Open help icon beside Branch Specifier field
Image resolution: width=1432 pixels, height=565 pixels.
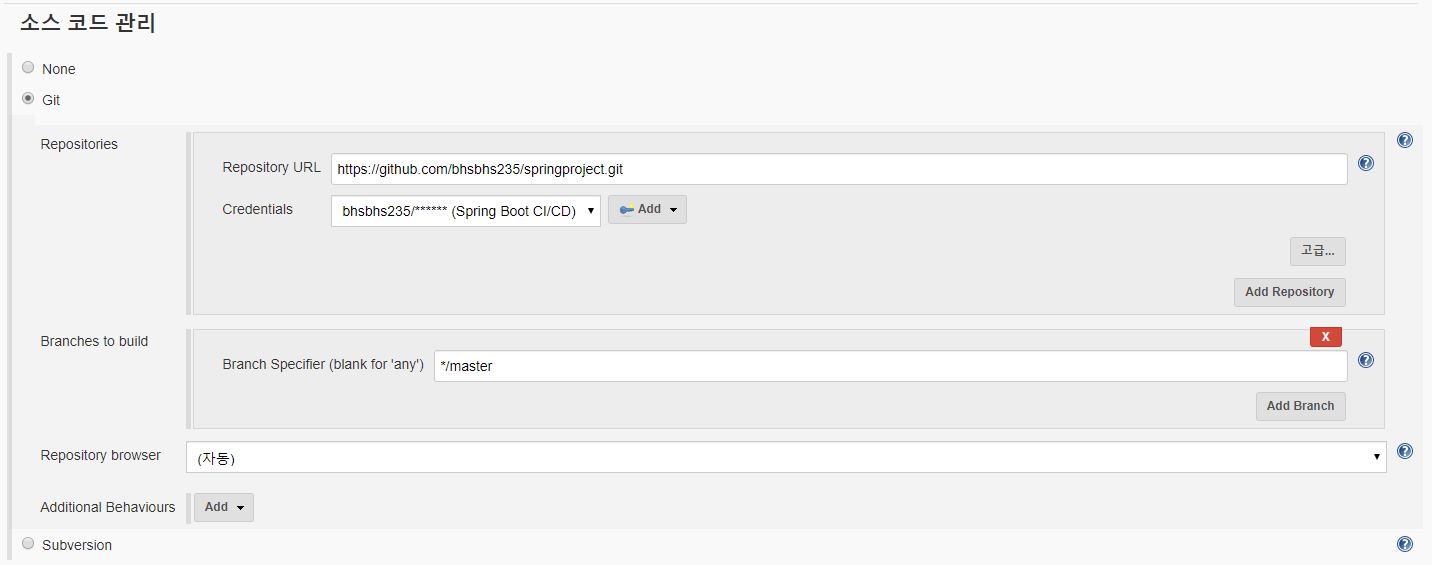[1365, 360]
